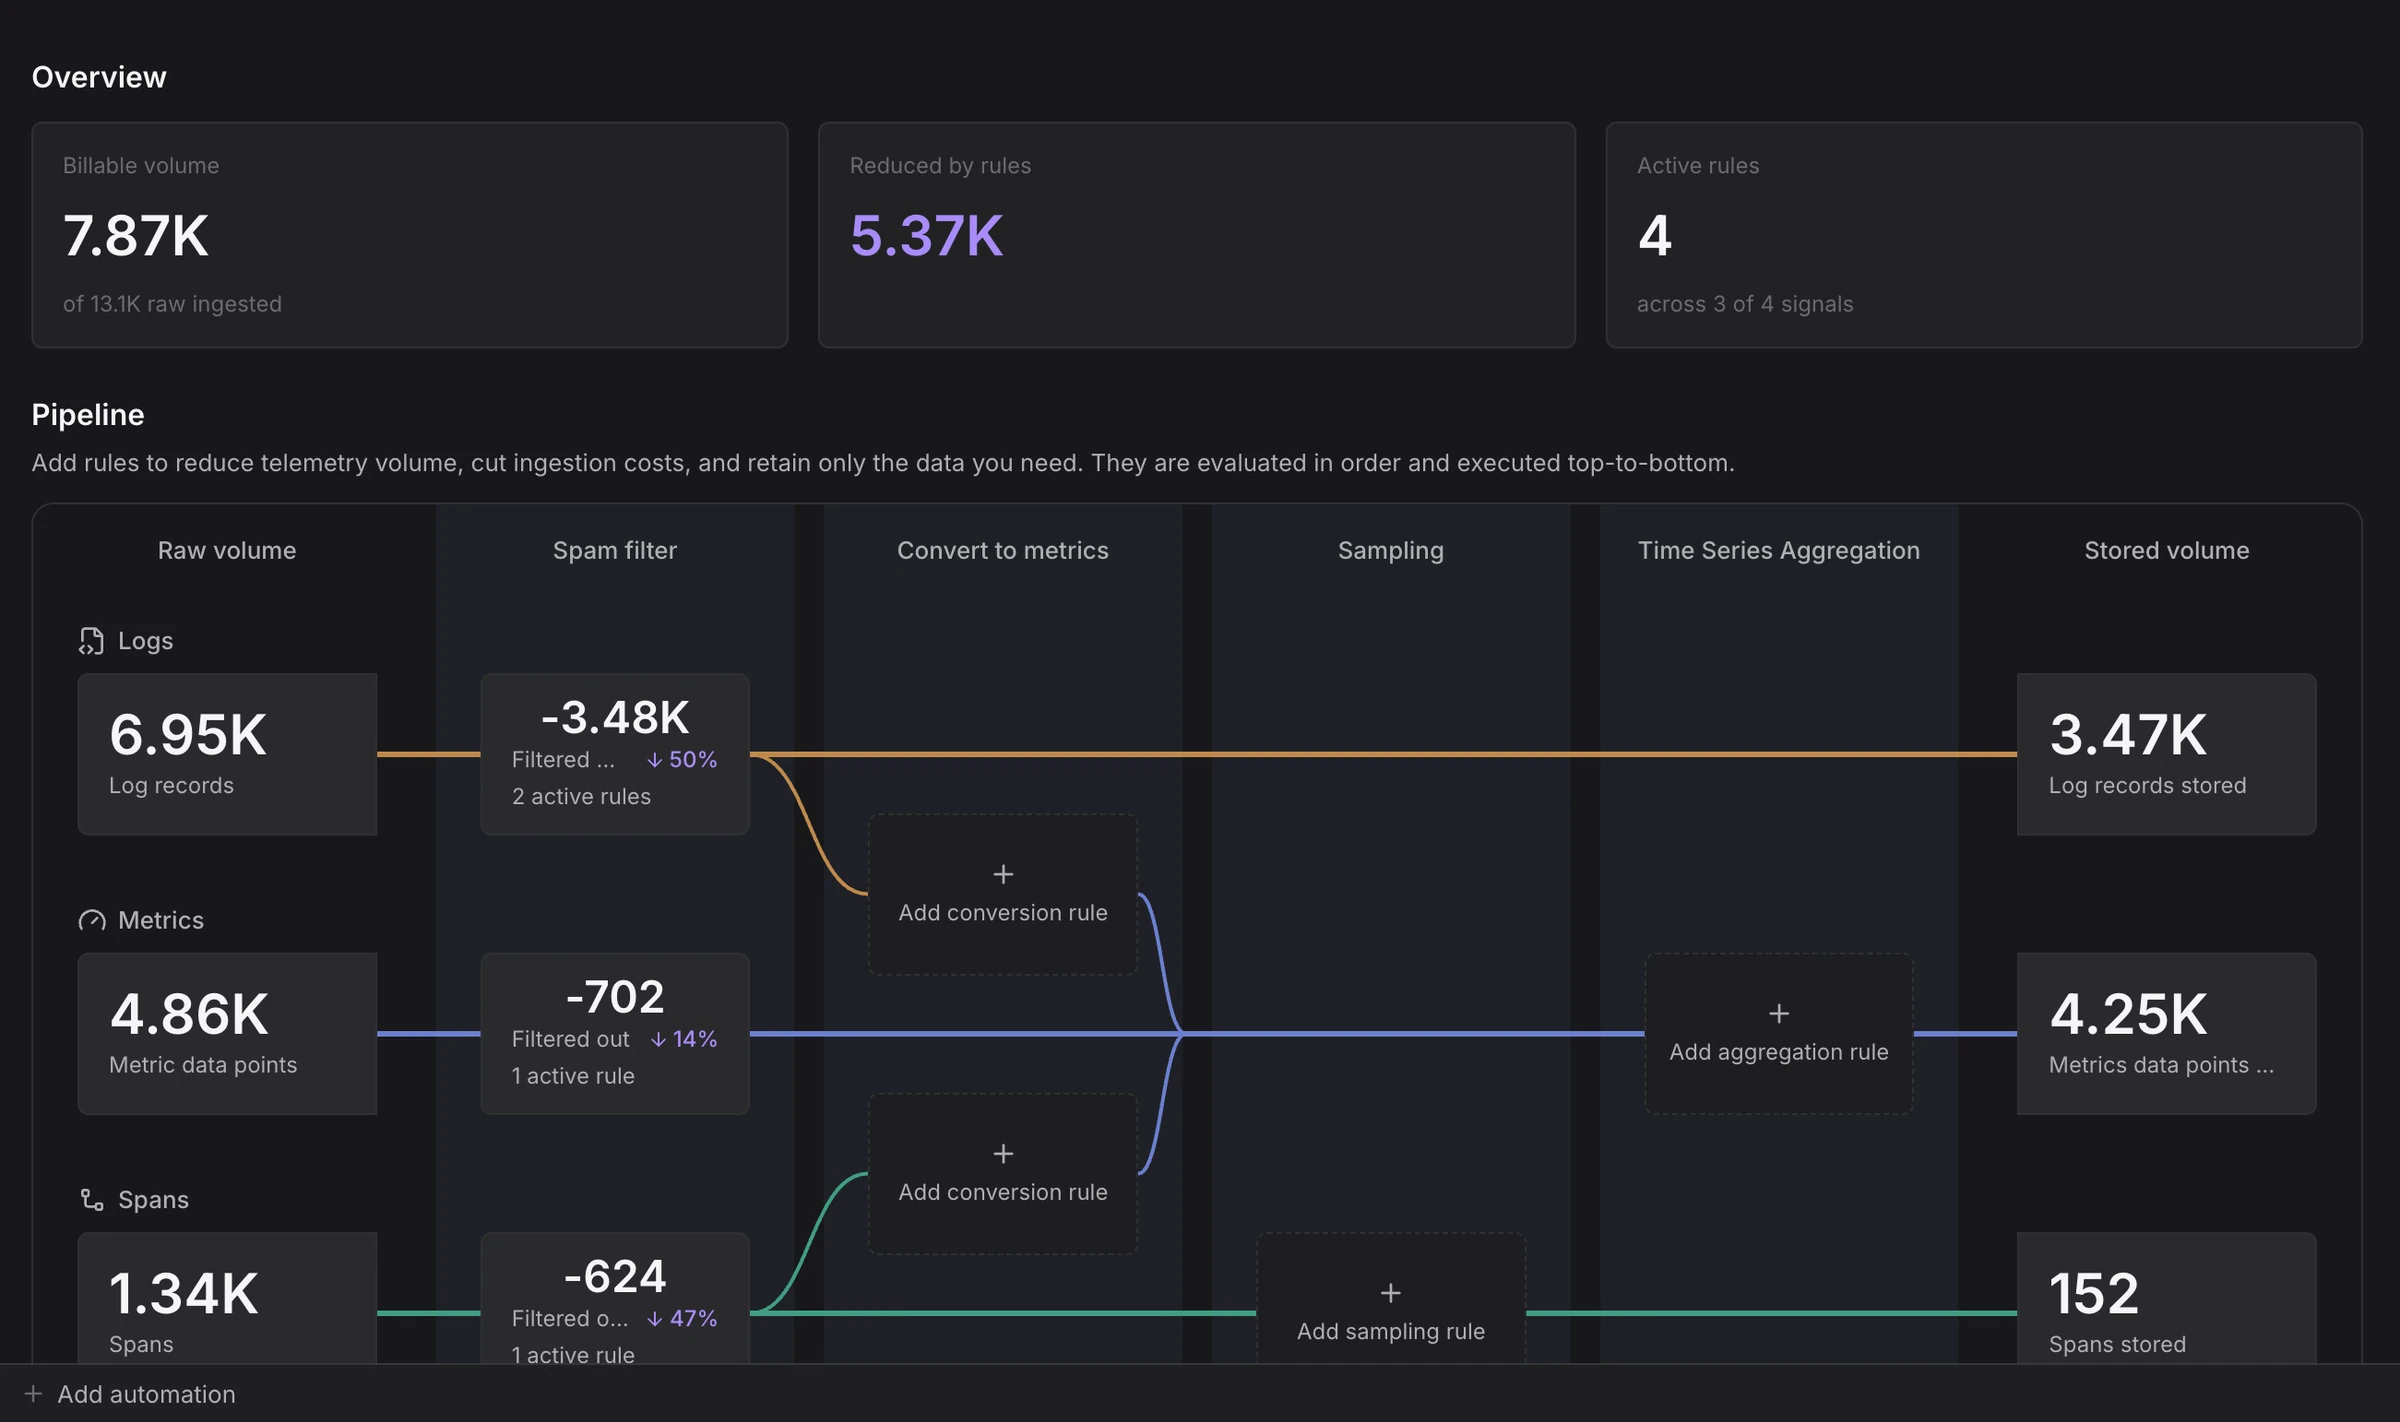Click the Spans branch icon

pyautogui.click(x=92, y=1199)
